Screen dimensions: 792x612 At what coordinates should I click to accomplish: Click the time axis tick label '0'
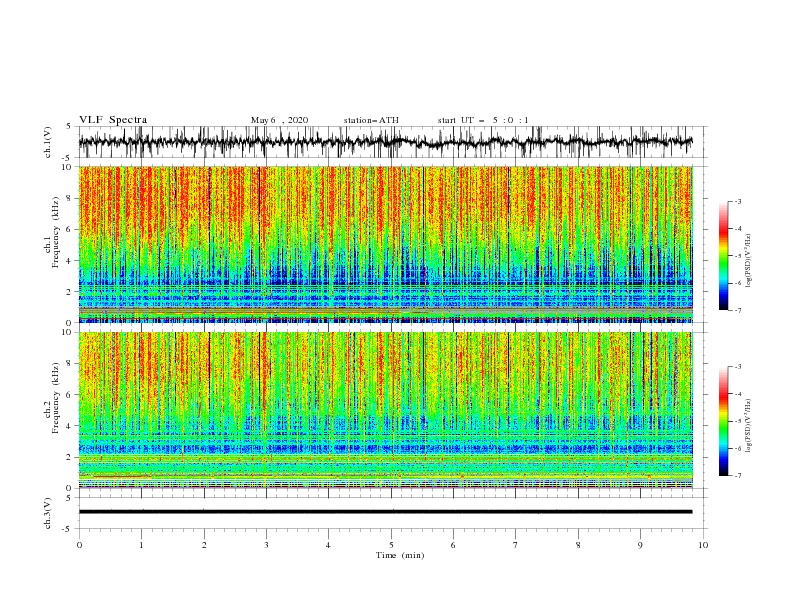click(79, 545)
